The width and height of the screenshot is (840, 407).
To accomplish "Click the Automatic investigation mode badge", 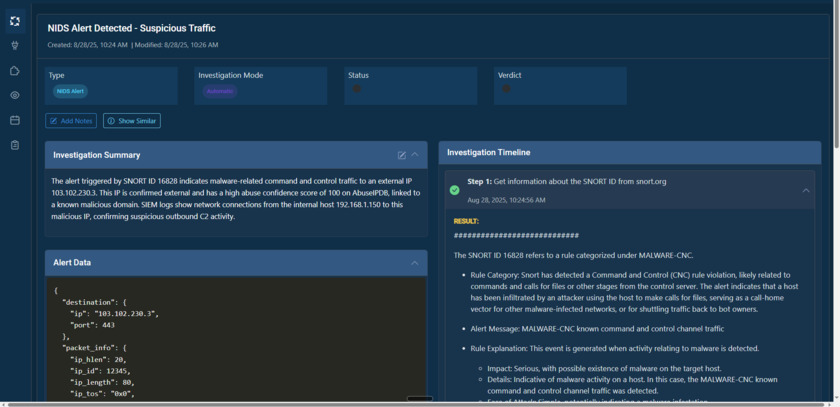I will 219,91.
